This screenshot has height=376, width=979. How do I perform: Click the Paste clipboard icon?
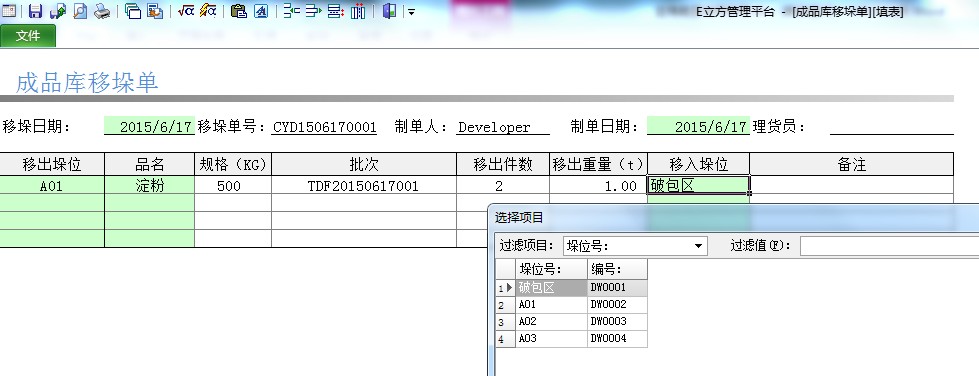(239, 11)
